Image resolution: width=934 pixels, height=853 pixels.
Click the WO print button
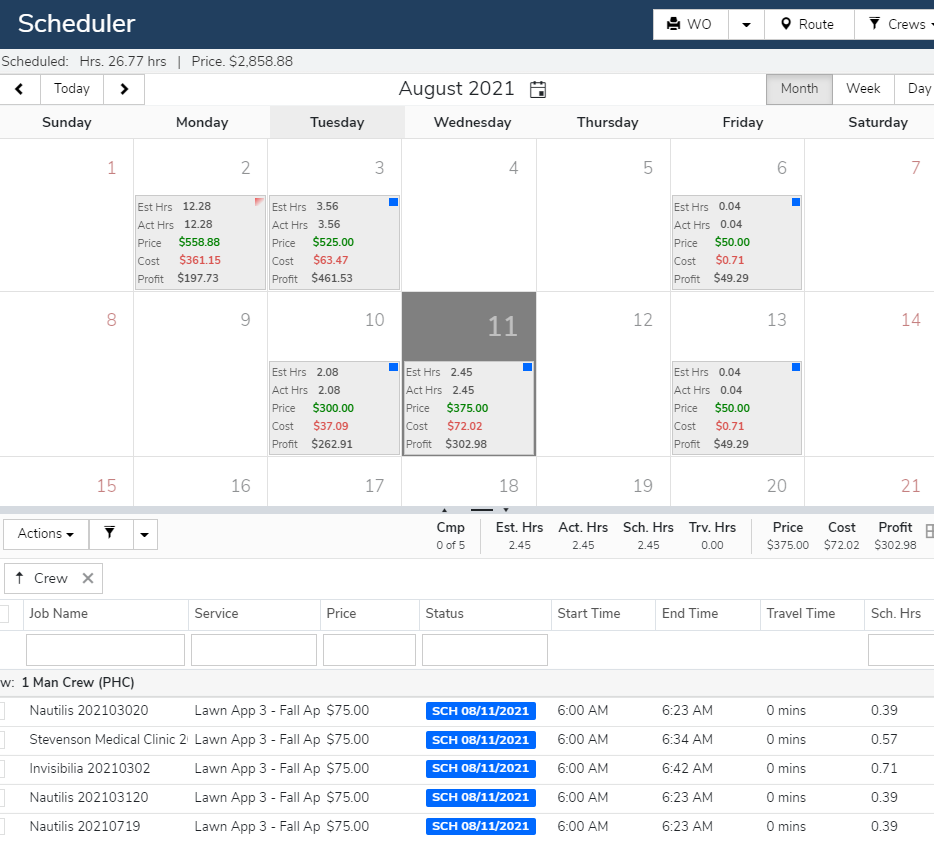click(690, 24)
